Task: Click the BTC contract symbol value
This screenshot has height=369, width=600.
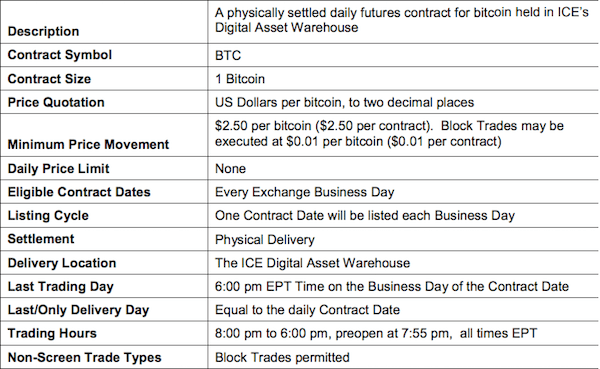Action: pyautogui.click(x=228, y=56)
